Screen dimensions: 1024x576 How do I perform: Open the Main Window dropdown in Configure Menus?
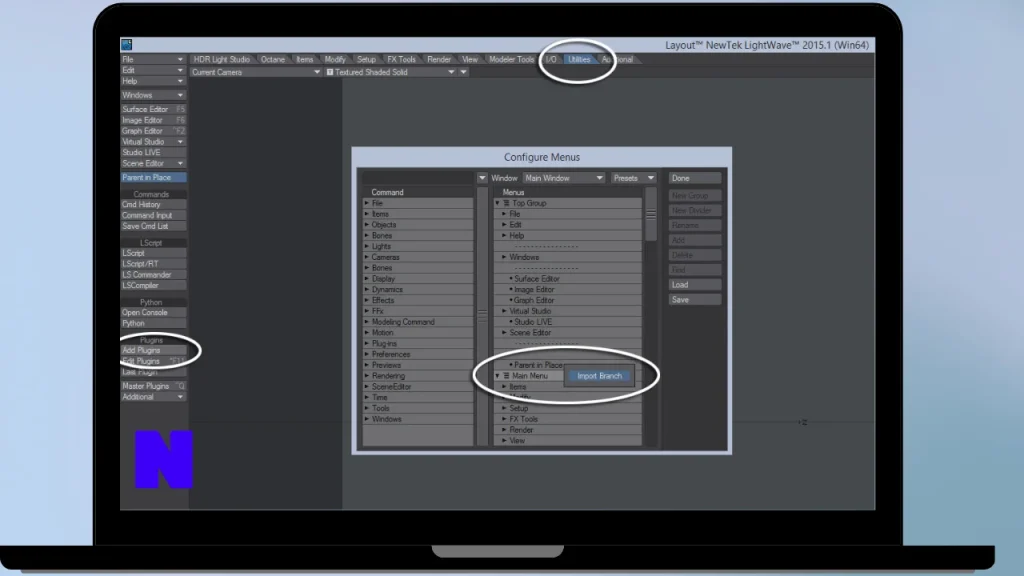click(564, 178)
